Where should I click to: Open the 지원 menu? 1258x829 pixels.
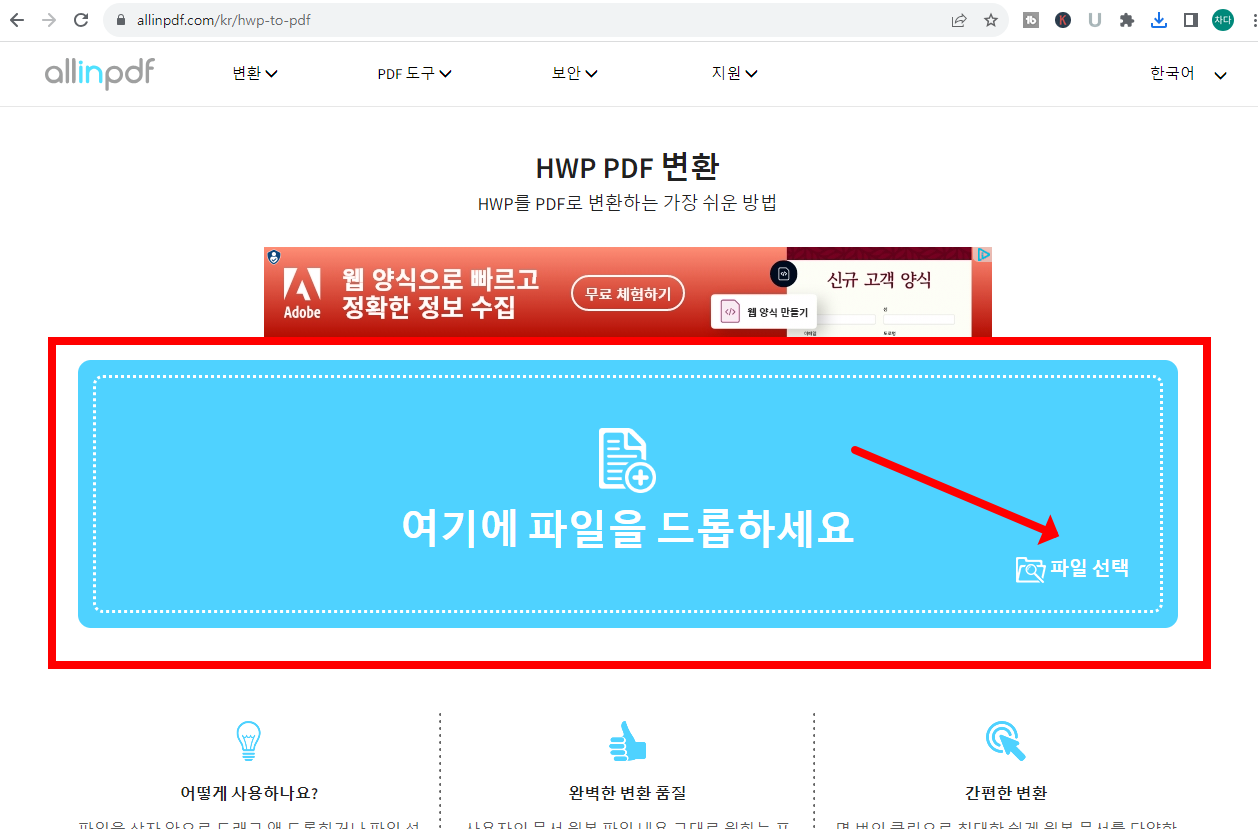pyautogui.click(x=734, y=73)
